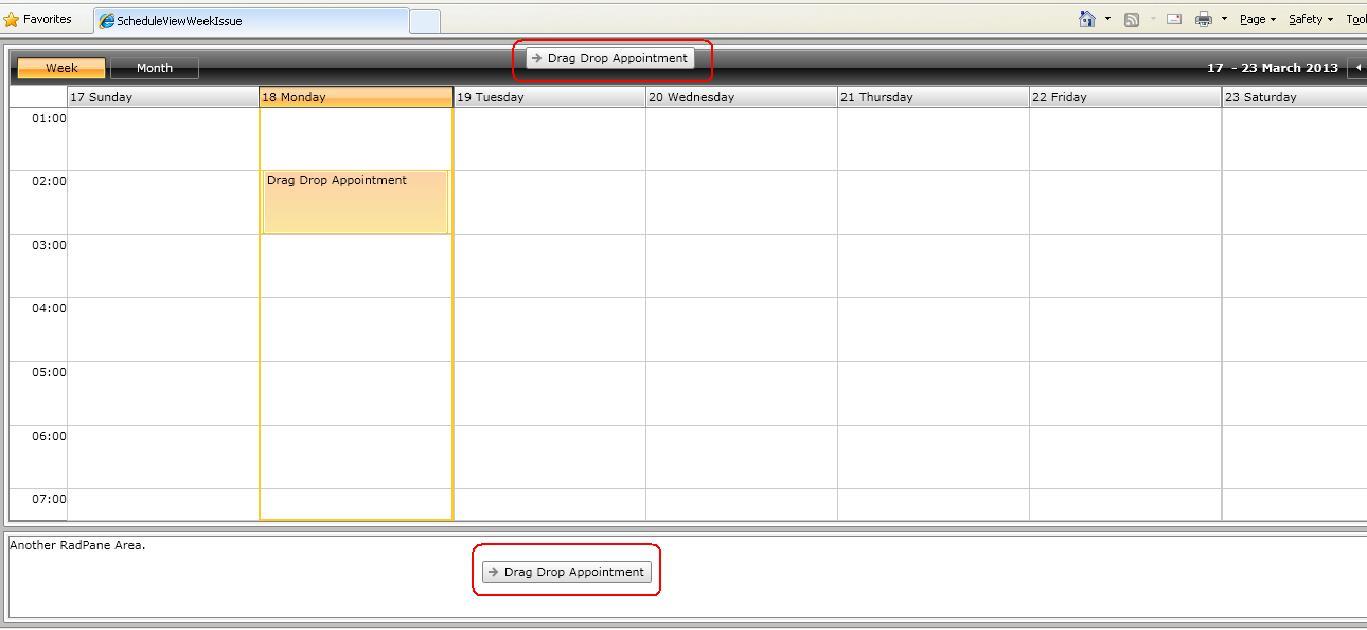Switch schedule to Month view
Image resolution: width=1367 pixels, height=630 pixels.
[x=154, y=68]
